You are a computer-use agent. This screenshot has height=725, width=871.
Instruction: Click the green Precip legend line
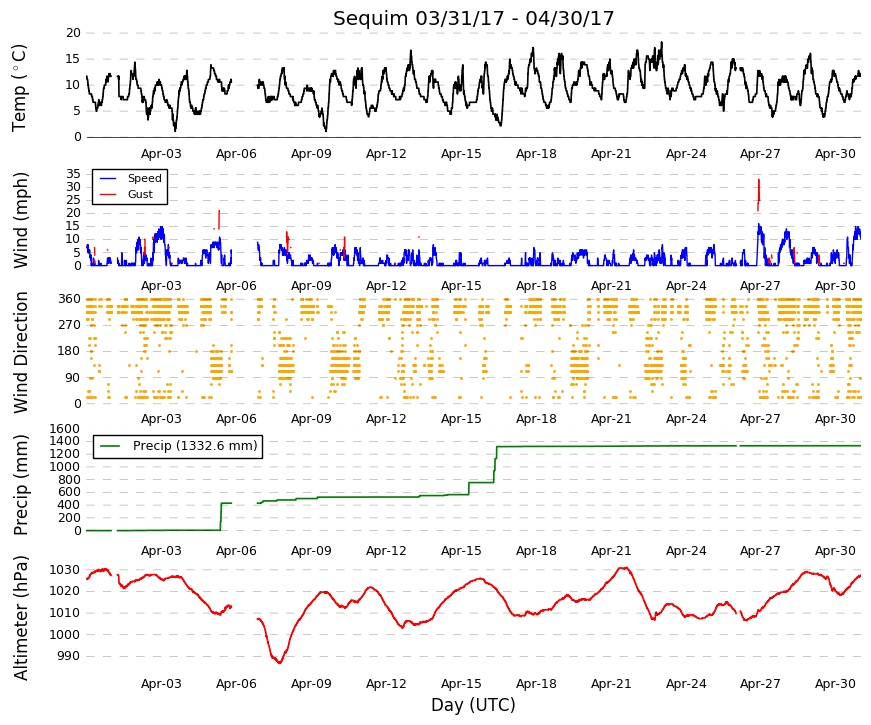[110, 446]
